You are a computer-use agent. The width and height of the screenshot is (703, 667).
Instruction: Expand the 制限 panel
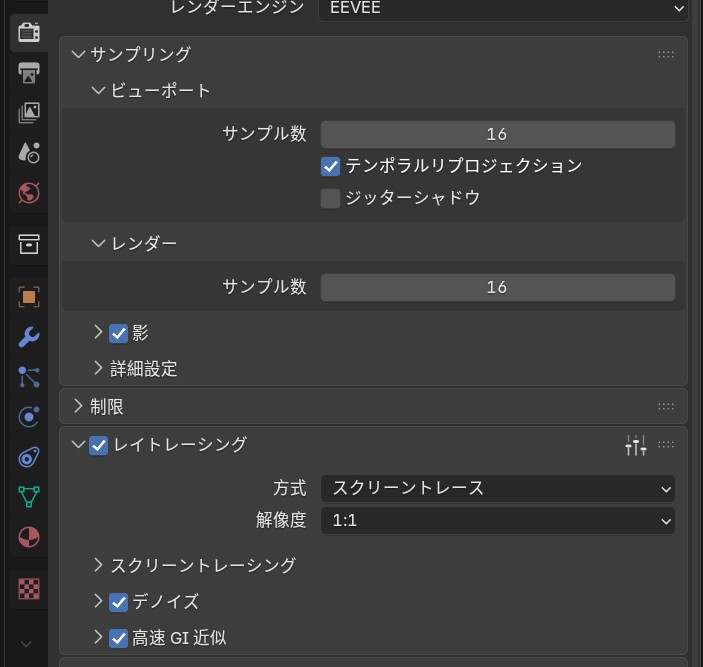pos(106,407)
